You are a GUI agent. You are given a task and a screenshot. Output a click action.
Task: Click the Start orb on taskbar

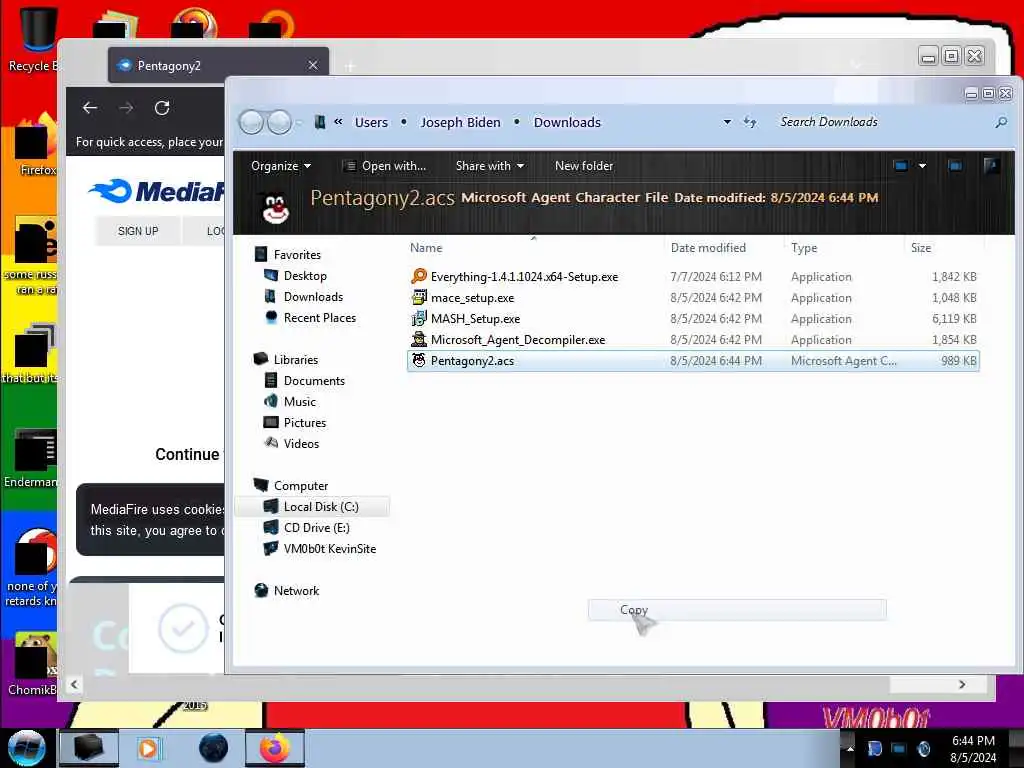[x=26, y=748]
